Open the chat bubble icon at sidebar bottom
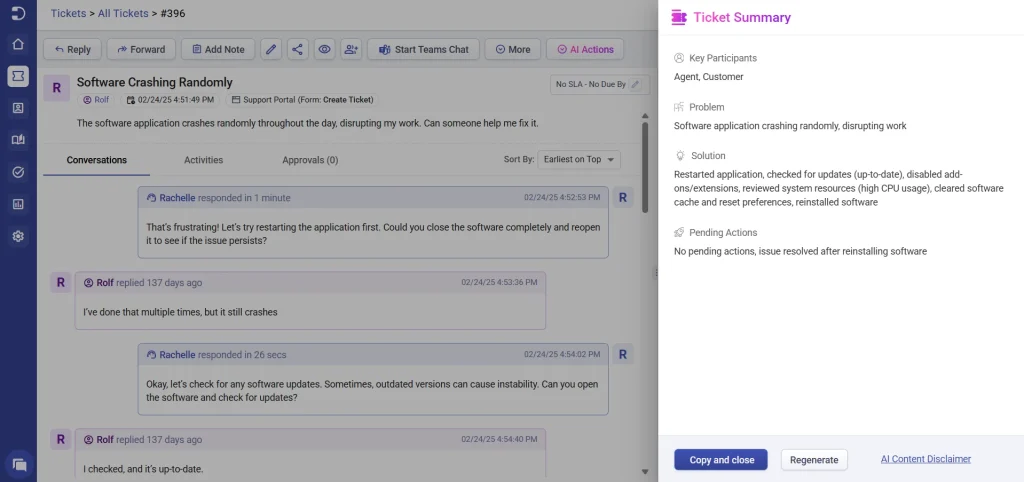Viewport: 1024px width, 482px height. tap(20, 465)
